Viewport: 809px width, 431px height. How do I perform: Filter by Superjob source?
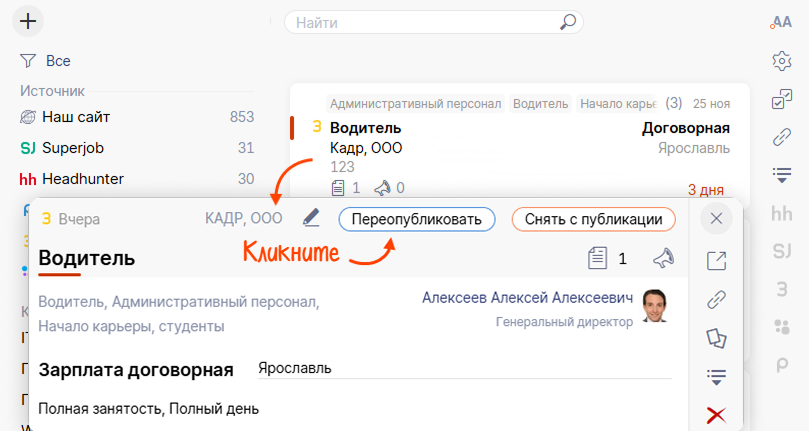pos(73,148)
